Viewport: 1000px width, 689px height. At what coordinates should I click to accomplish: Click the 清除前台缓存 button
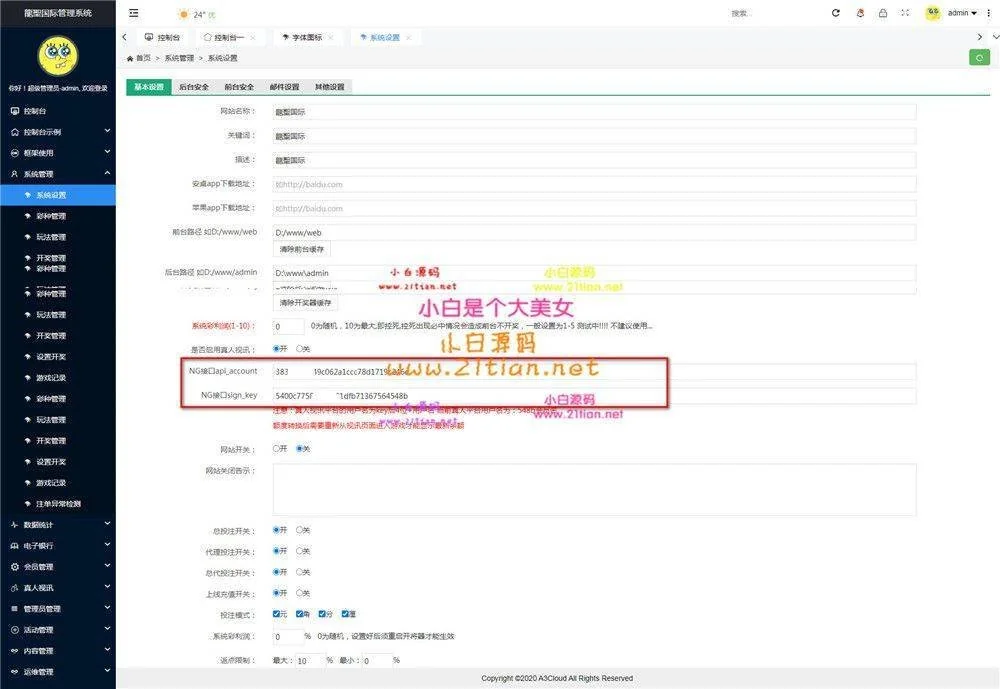[301, 249]
